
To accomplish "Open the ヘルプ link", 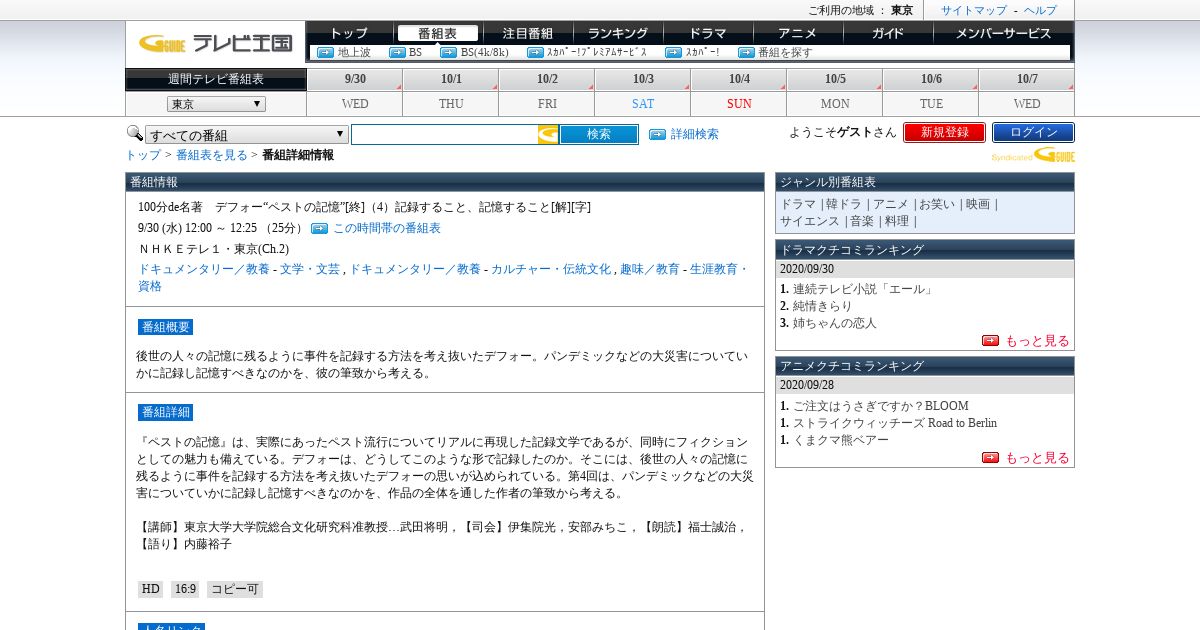I will coord(1040,10).
